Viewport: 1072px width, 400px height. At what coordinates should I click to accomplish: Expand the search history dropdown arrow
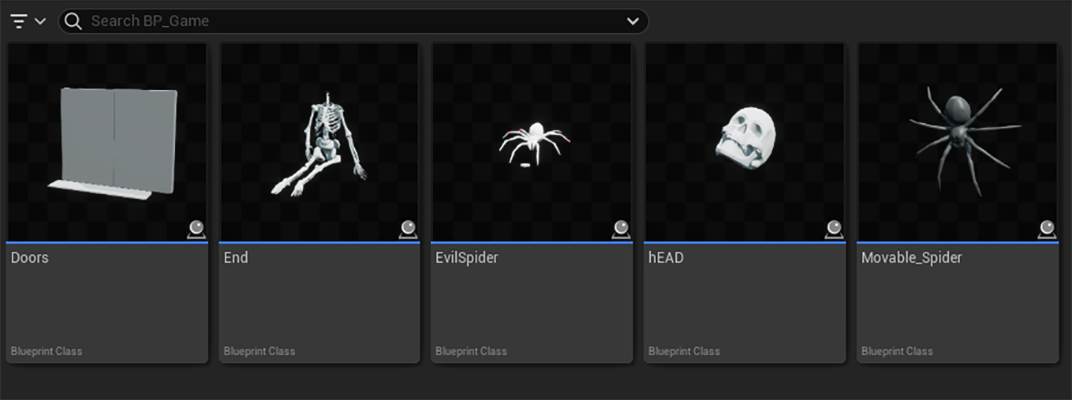[x=633, y=21]
